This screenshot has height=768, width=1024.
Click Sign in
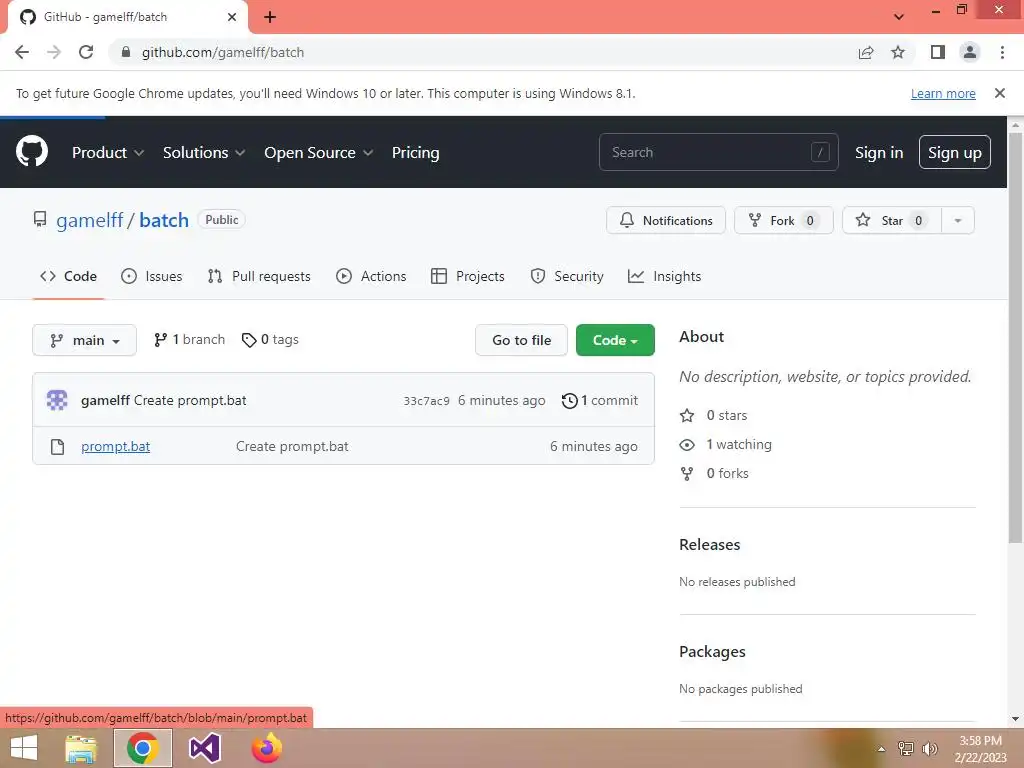click(x=879, y=152)
